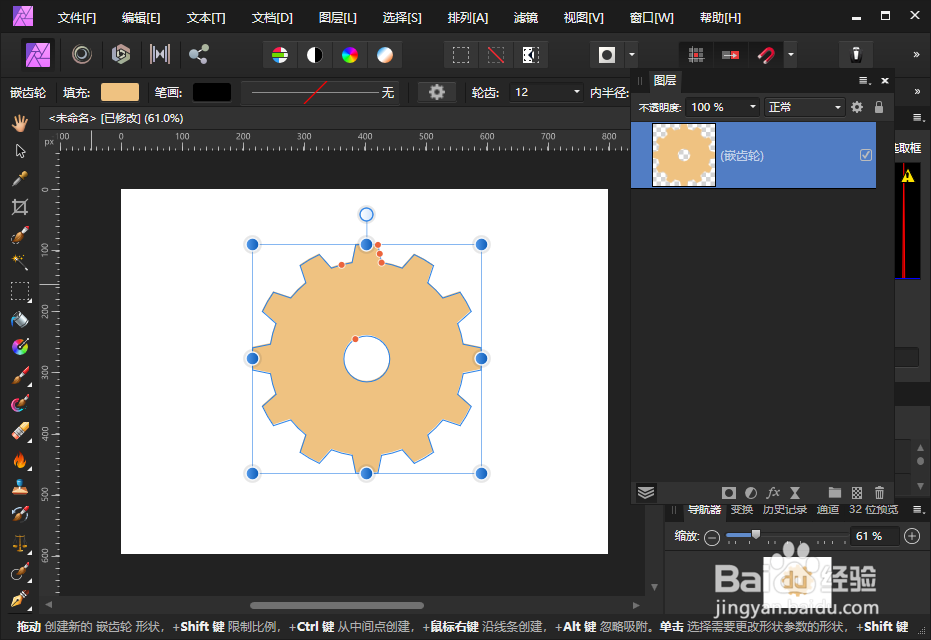Click the delete layer trash icon
Screen dimensions: 931x640
(879, 492)
